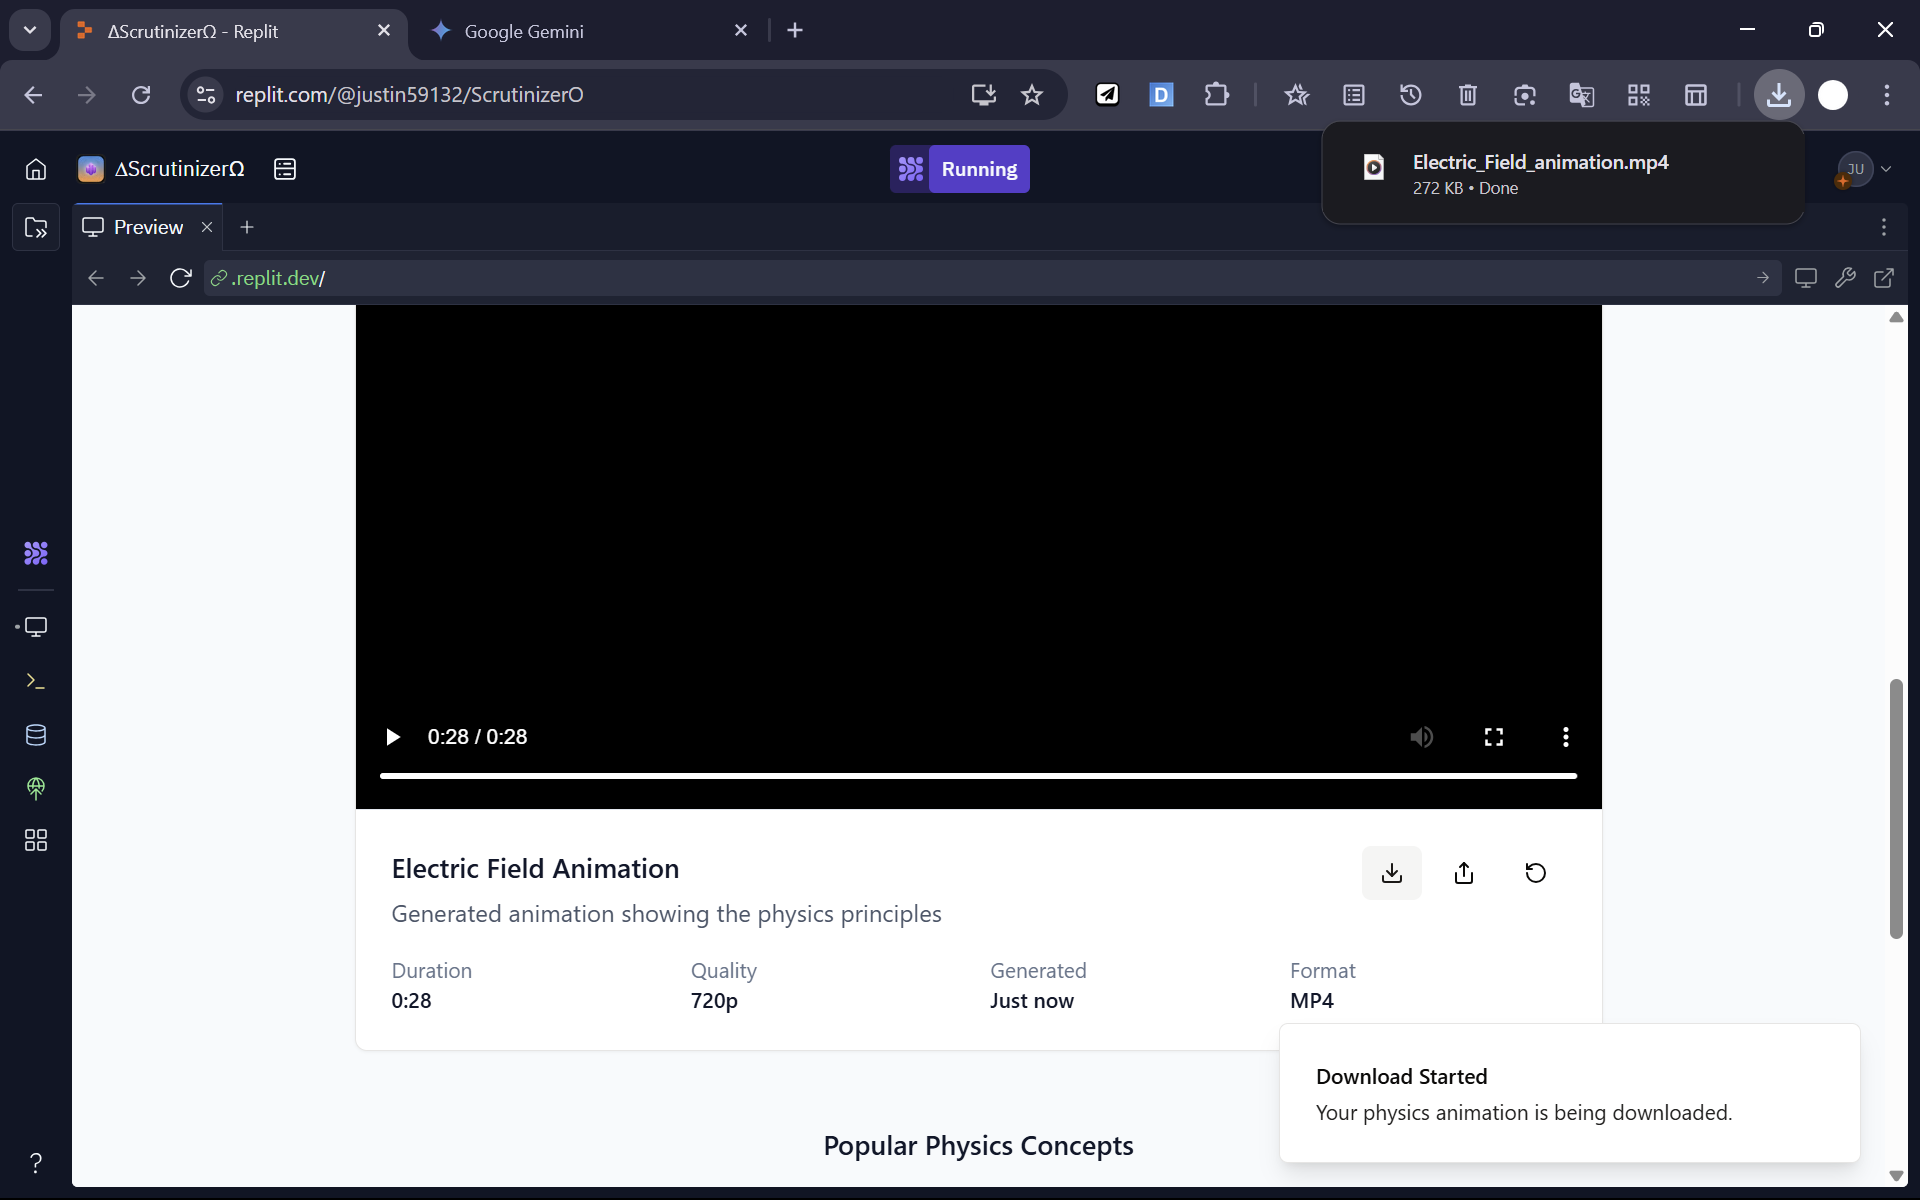
Task: Regenerate animation with the circular arrow icon
Action: point(1535,873)
